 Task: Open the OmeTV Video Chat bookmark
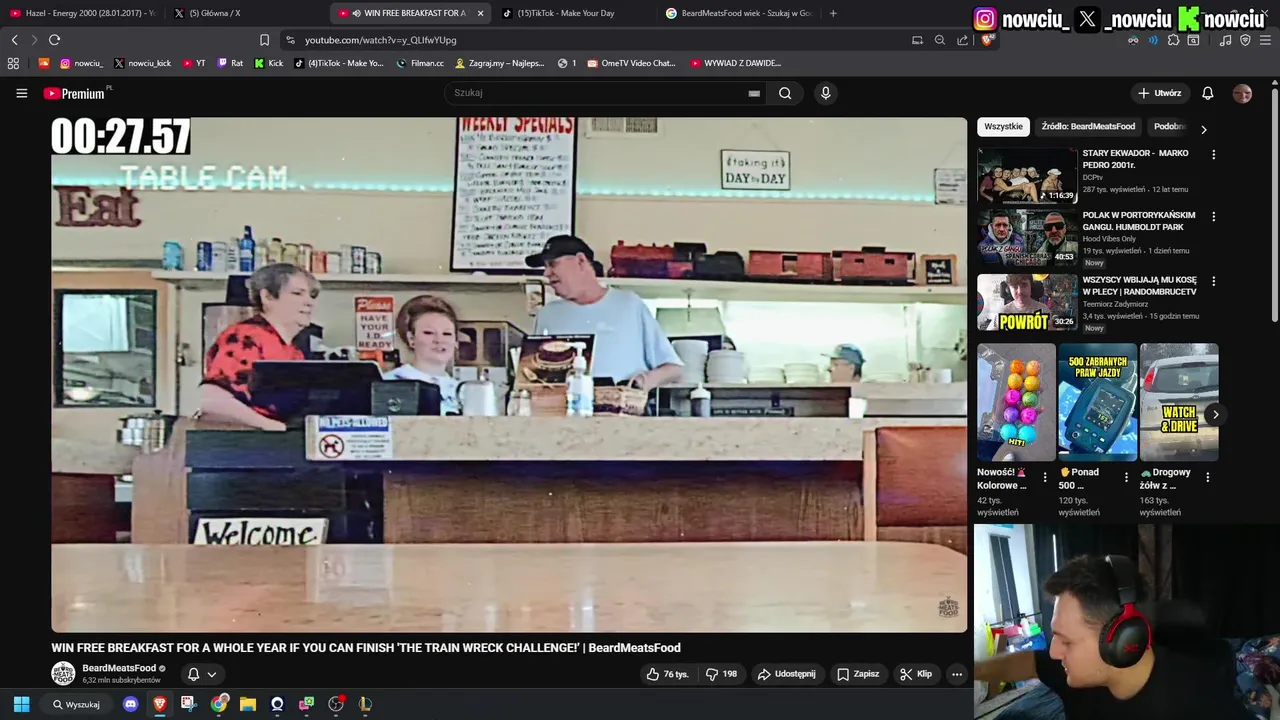[631, 63]
